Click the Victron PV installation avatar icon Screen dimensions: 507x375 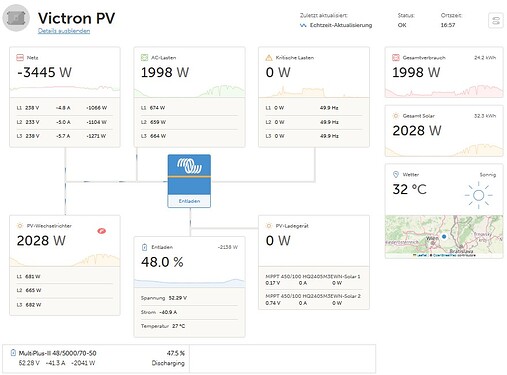(16, 18)
